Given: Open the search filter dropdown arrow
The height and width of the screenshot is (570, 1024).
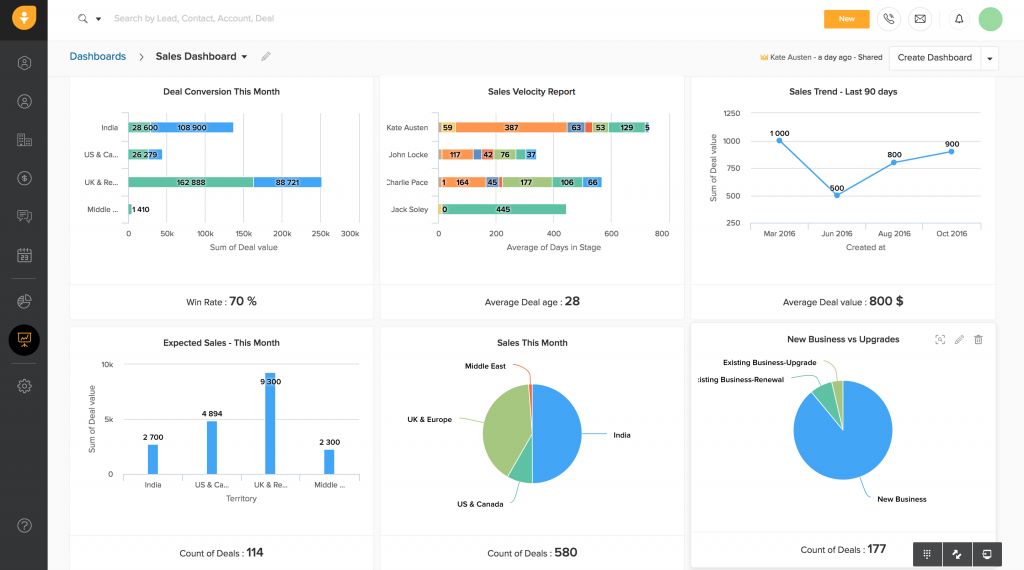Looking at the screenshot, I should click(98, 19).
